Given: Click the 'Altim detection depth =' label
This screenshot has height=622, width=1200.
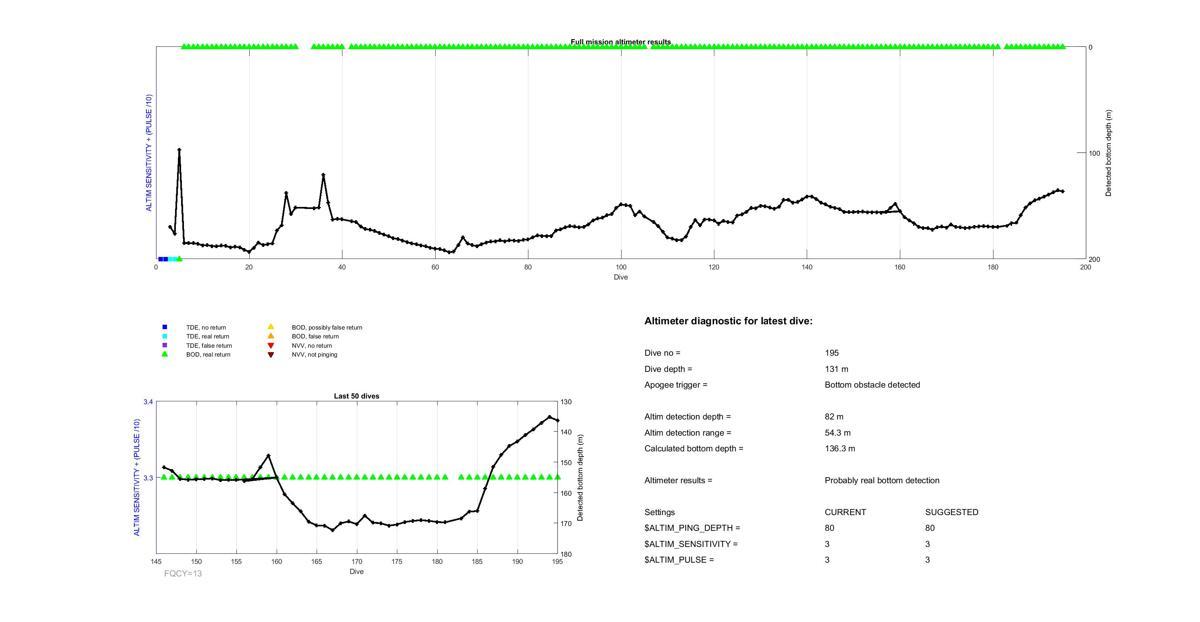Looking at the screenshot, I should (687, 417).
